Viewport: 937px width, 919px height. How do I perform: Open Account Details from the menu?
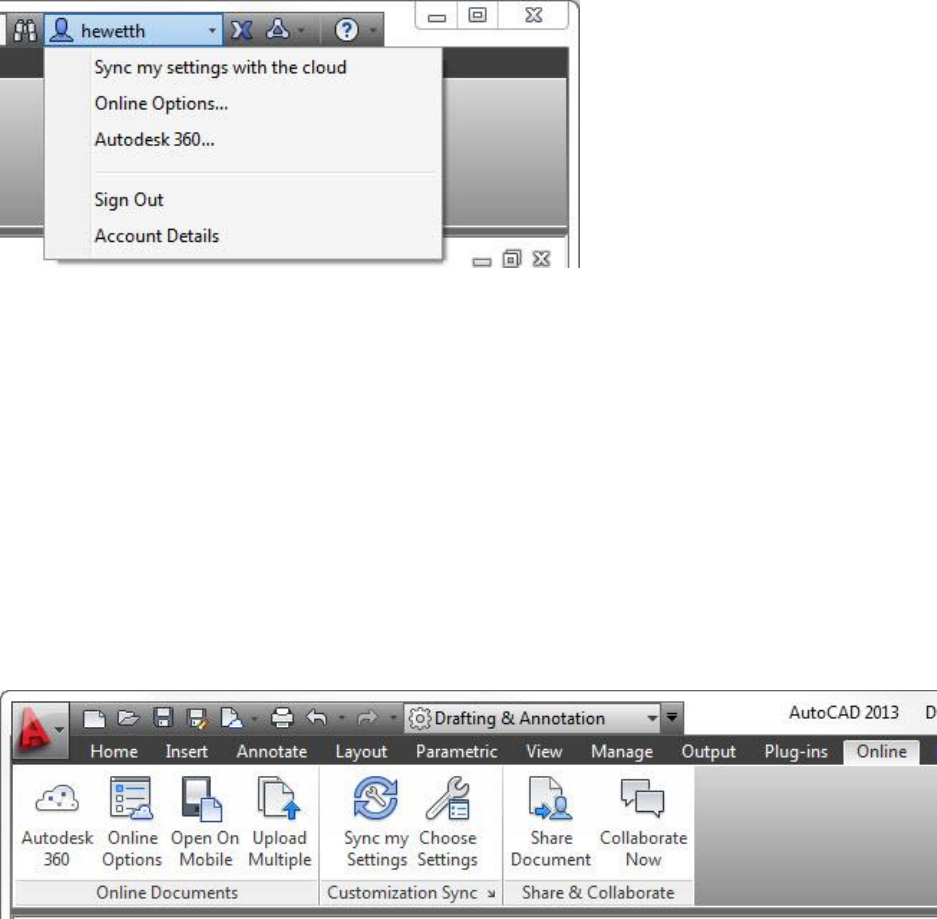pos(157,235)
